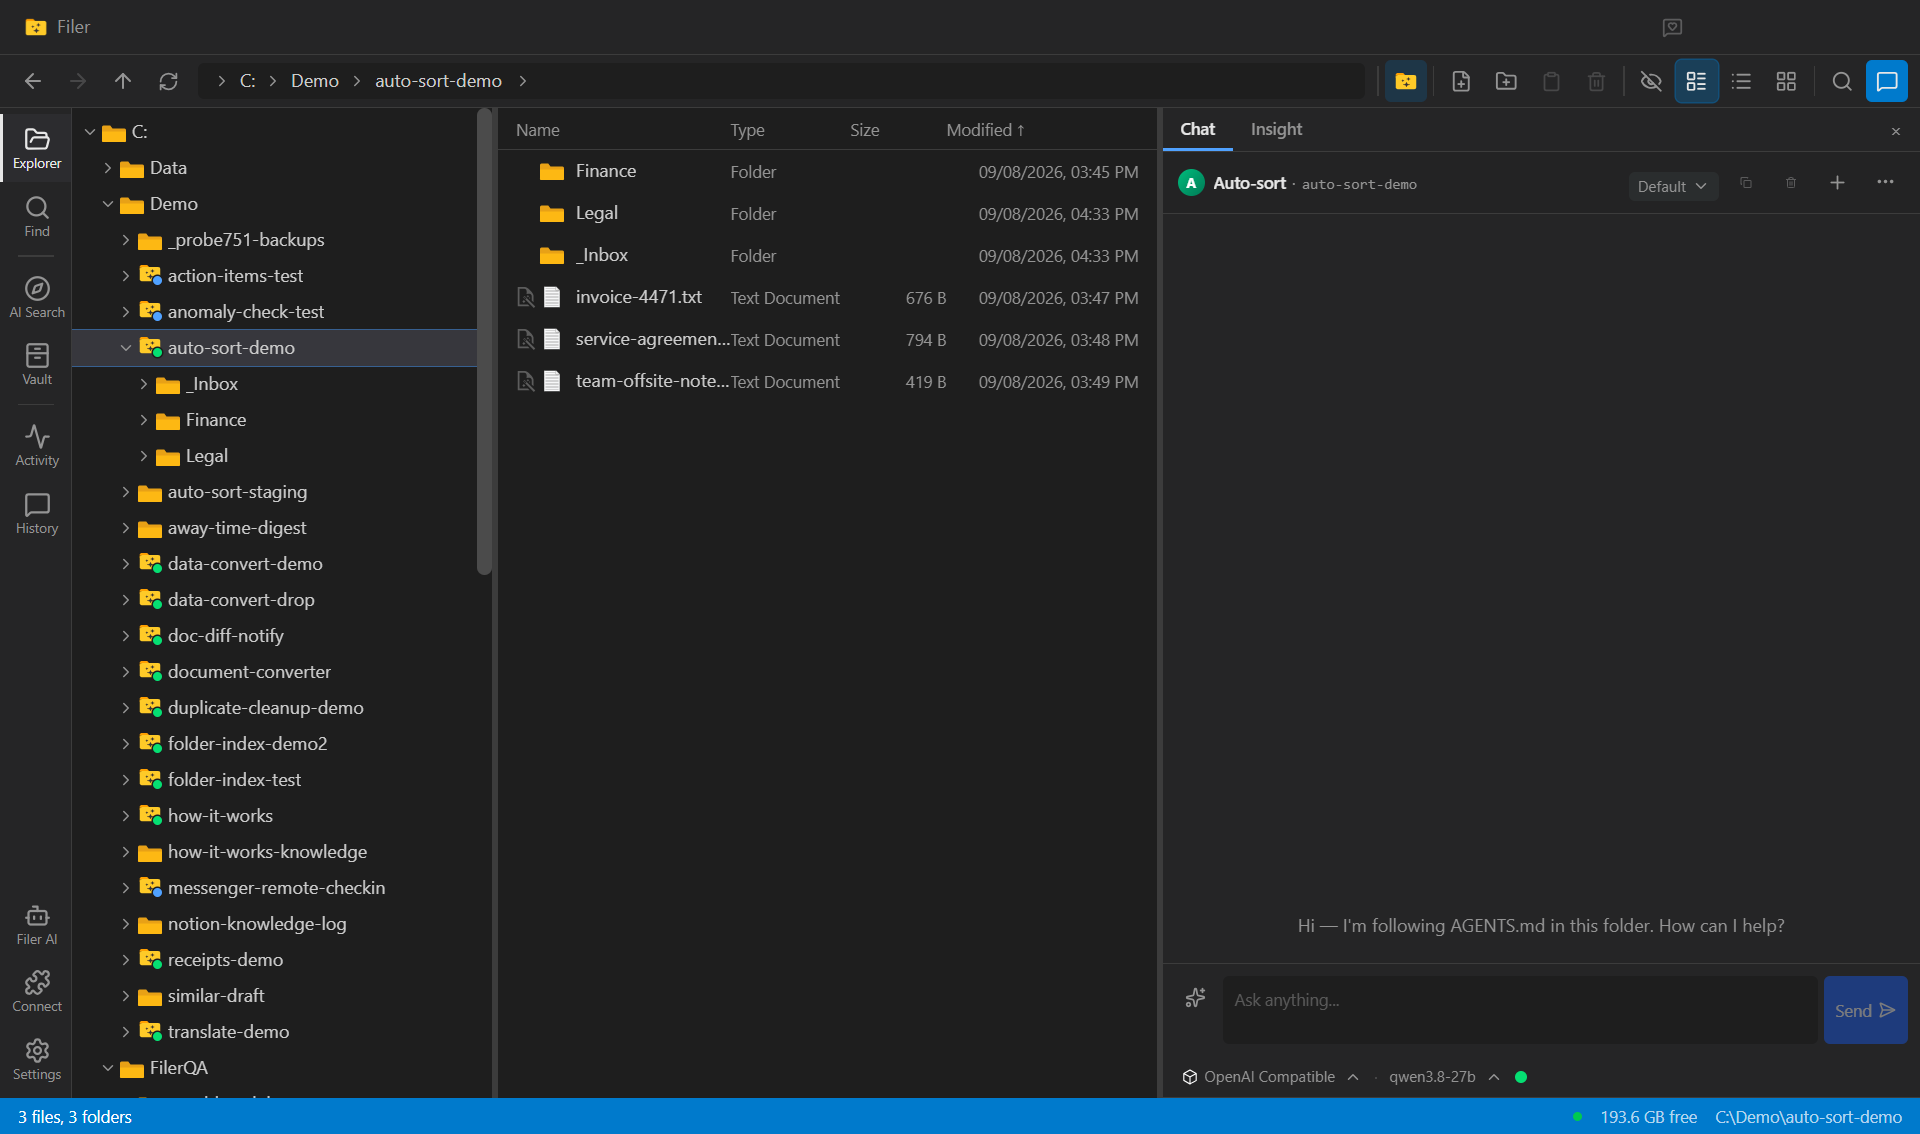Open search from the toolbar magnifier
1920x1134 pixels.
(x=1841, y=81)
